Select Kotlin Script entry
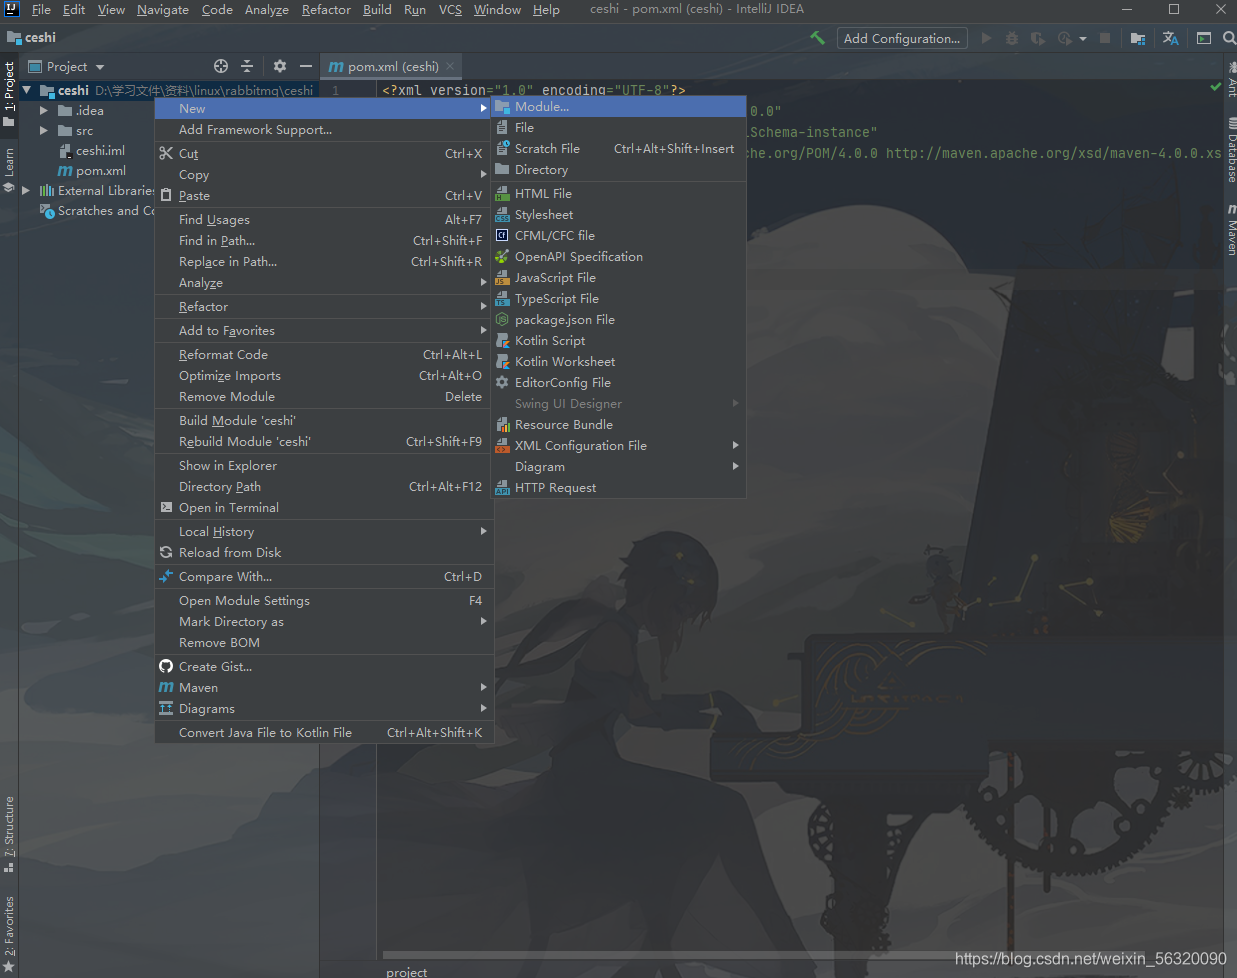Viewport: 1237px width, 978px height. point(620,341)
